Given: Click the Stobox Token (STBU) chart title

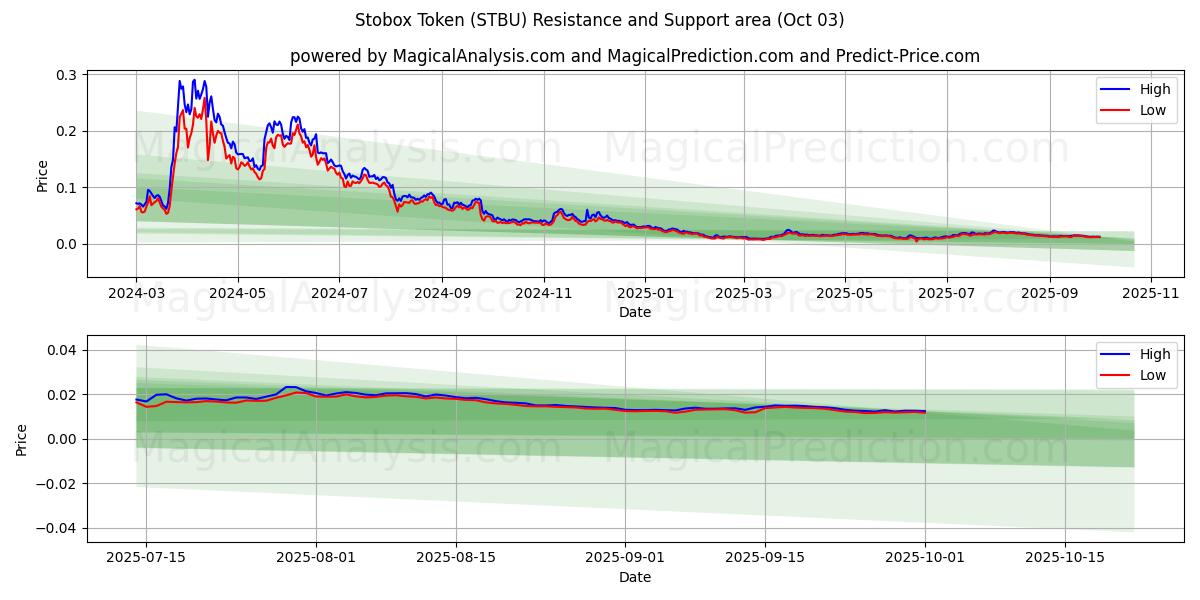Looking at the screenshot, I should [x=599, y=20].
